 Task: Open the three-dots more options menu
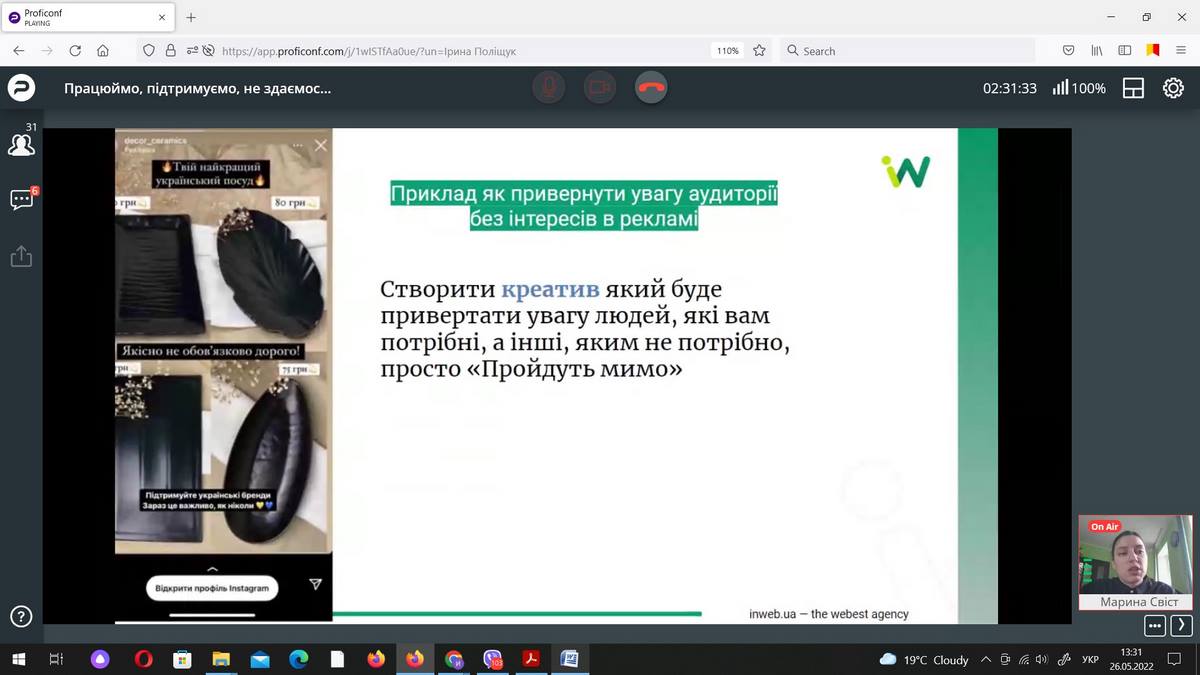pos(1155,626)
